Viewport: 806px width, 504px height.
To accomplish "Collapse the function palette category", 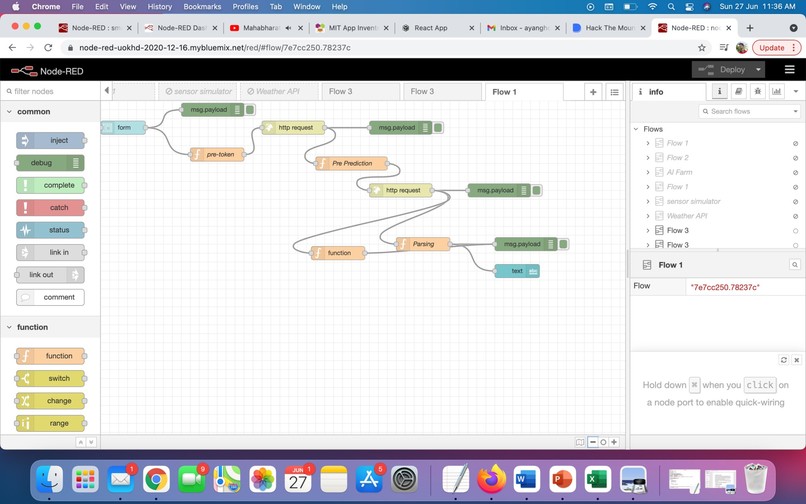I will [10, 327].
